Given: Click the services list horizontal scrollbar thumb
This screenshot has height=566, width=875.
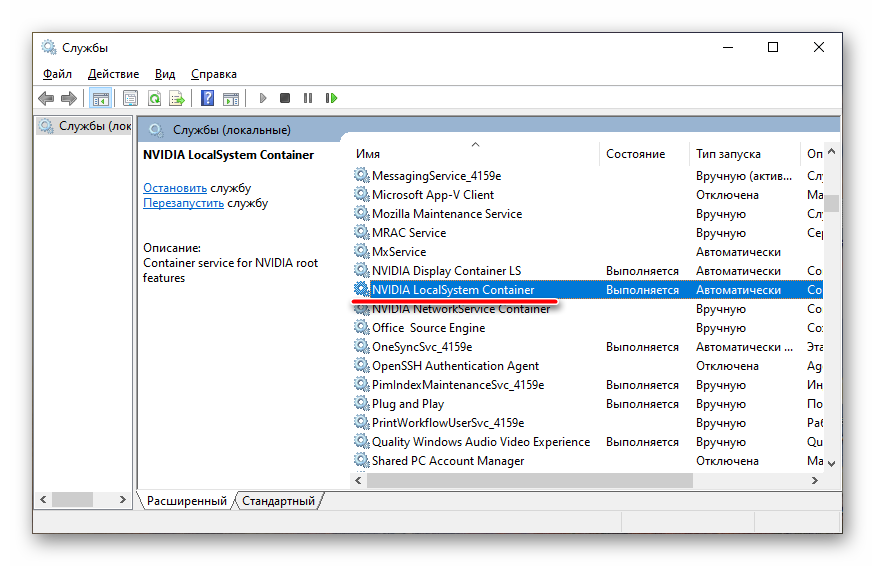Looking at the screenshot, I should tap(530, 480).
